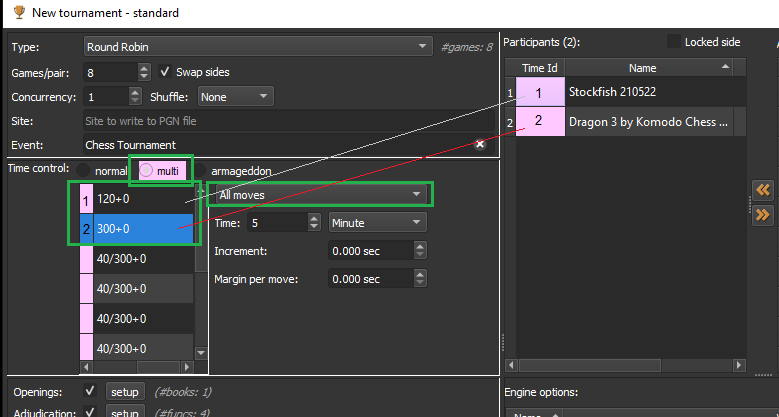Select Dragon 3 by Komodo Chess participant

pos(649,122)
